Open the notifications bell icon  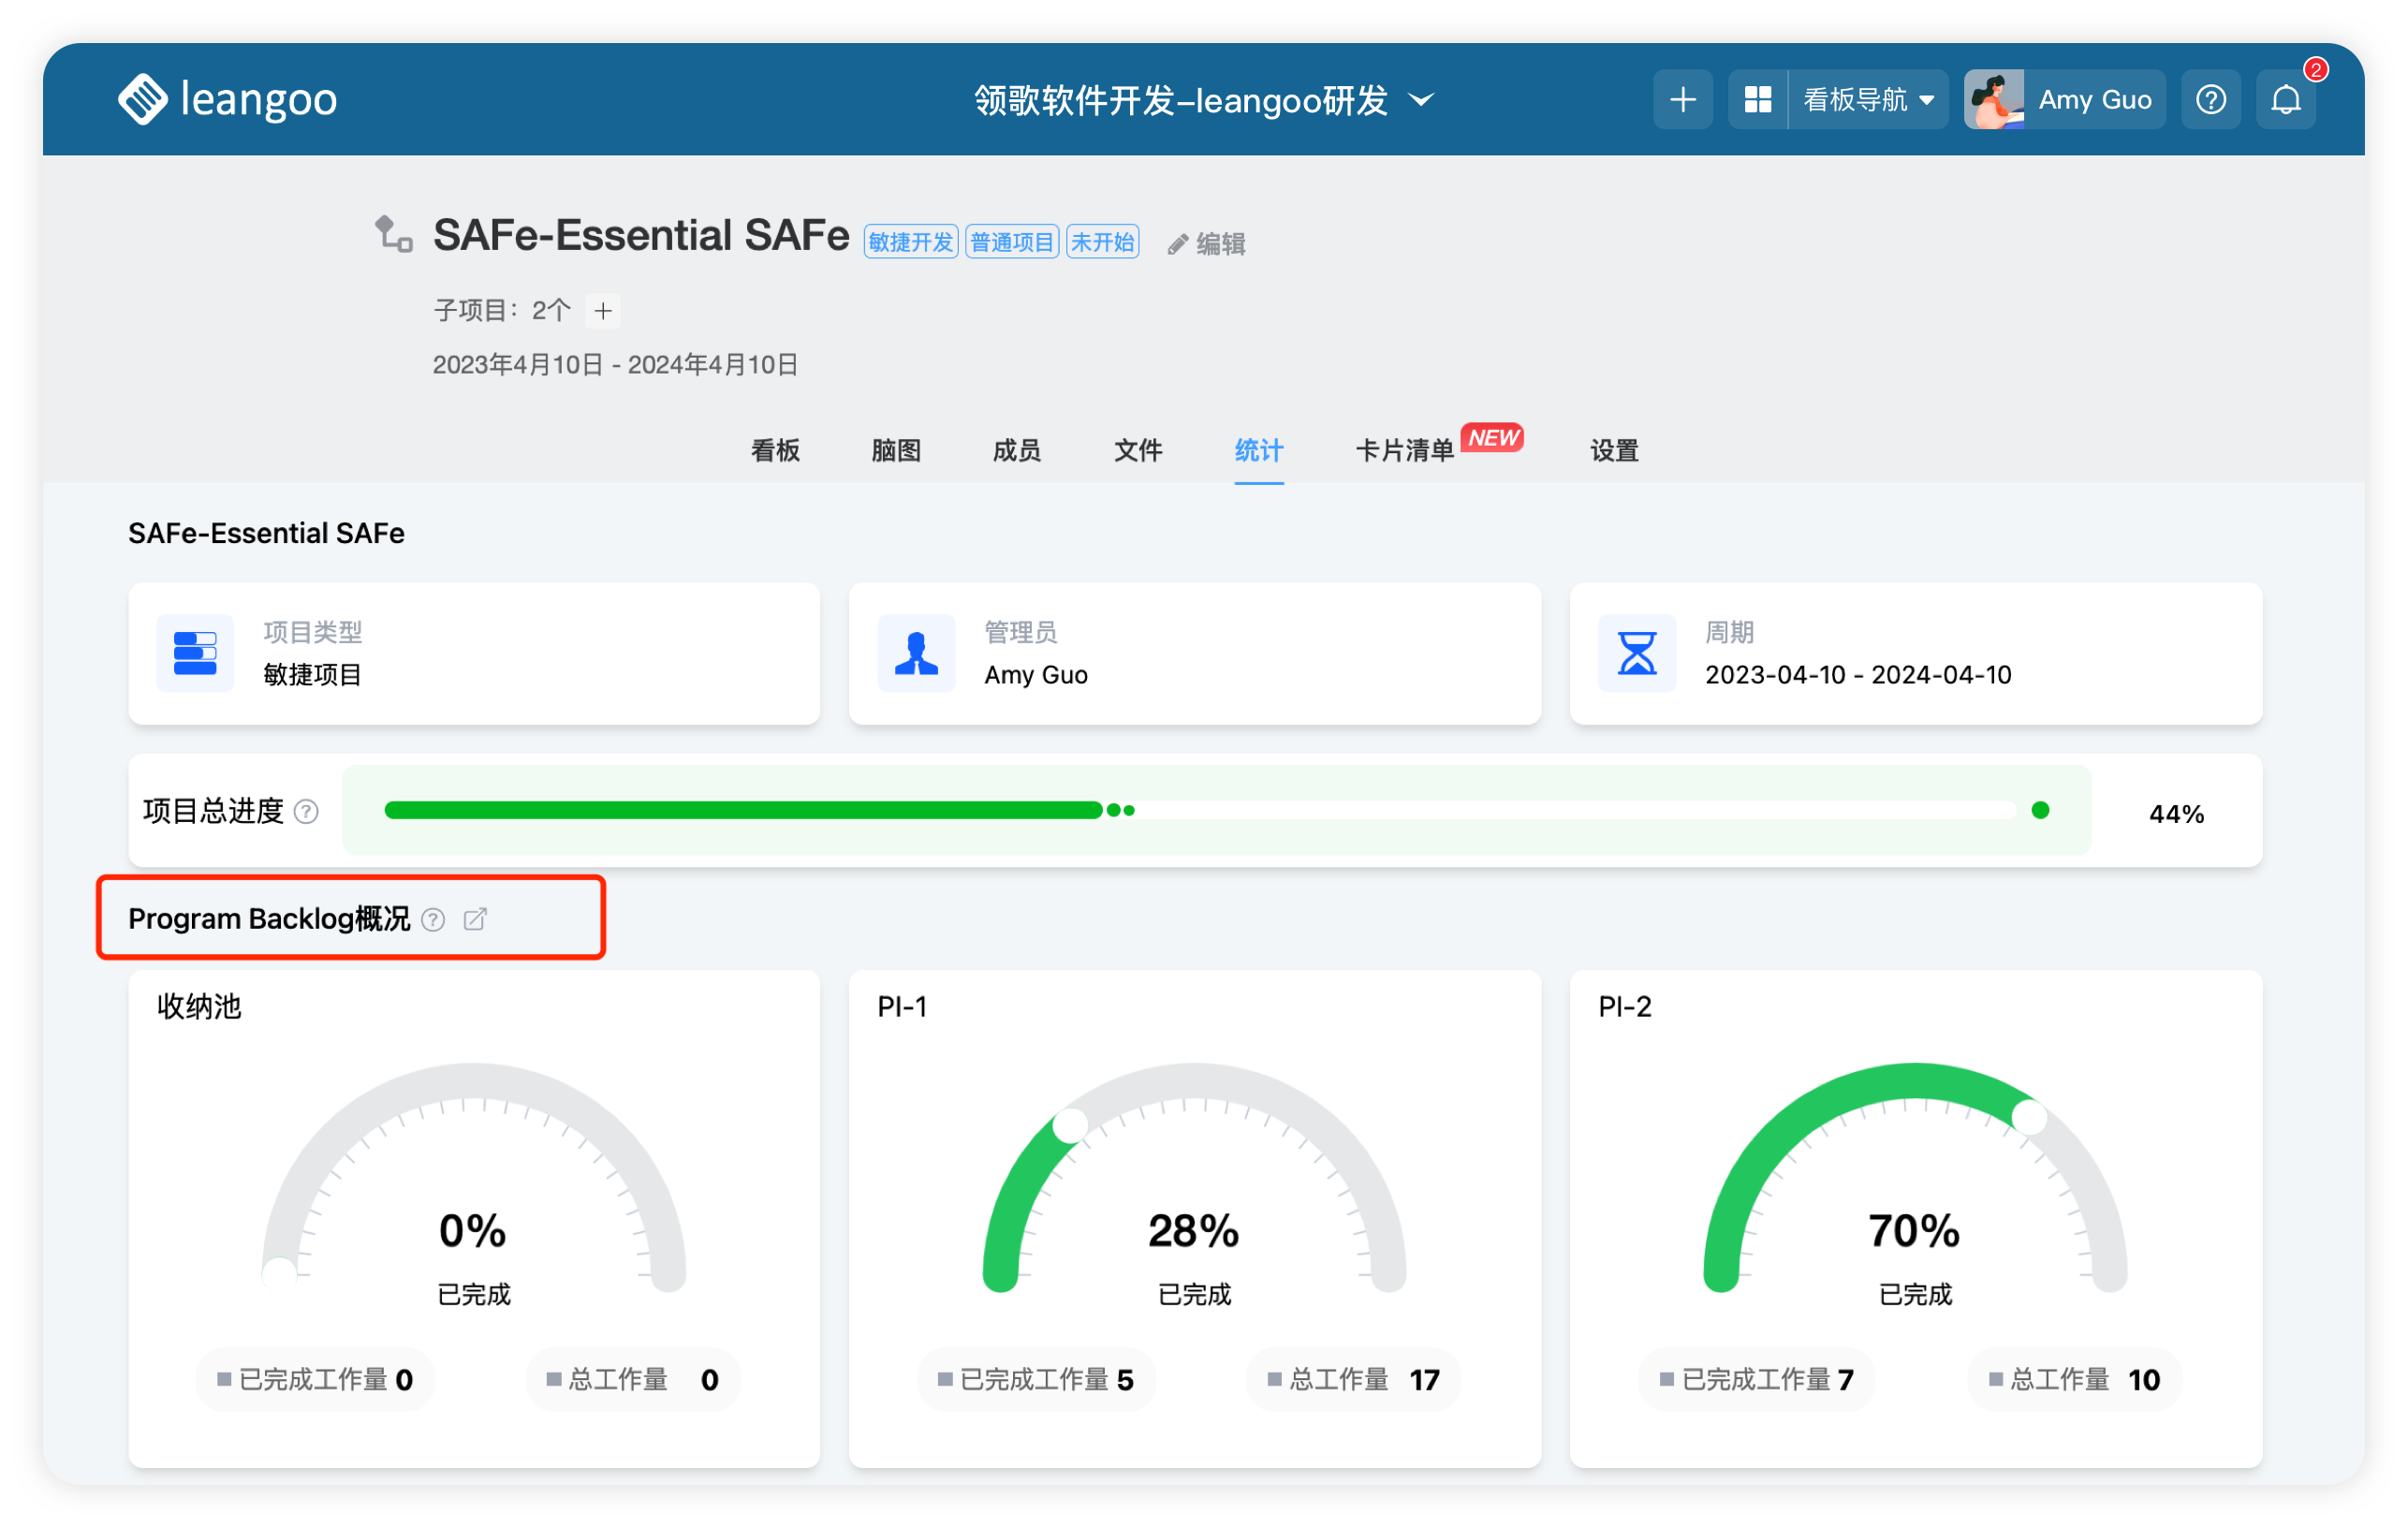[2285, 99]
